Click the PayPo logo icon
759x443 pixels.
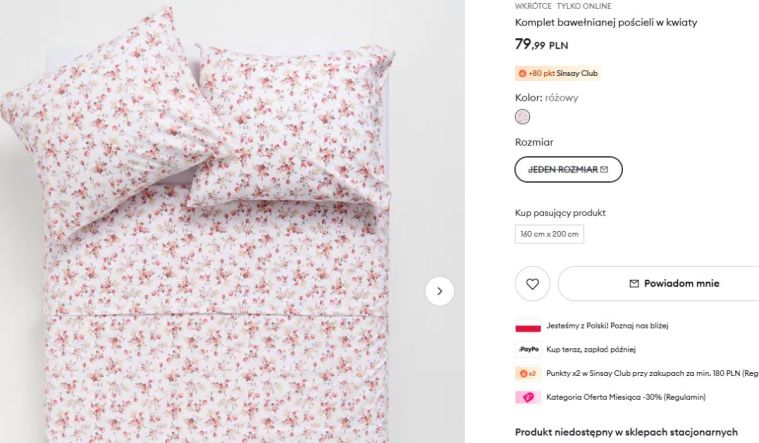[527, 349]
